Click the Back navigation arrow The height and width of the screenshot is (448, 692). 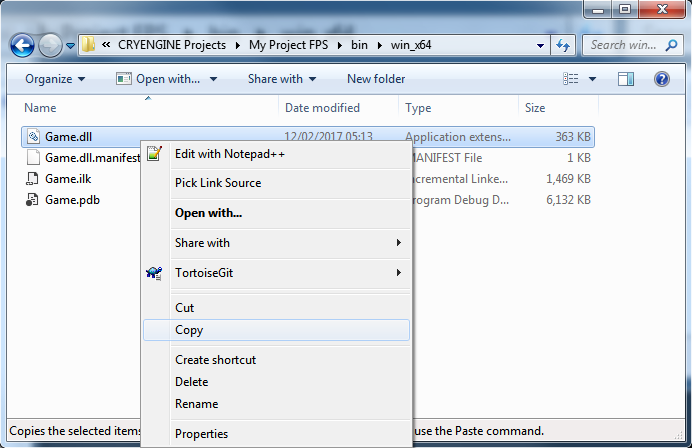(22, 45)
